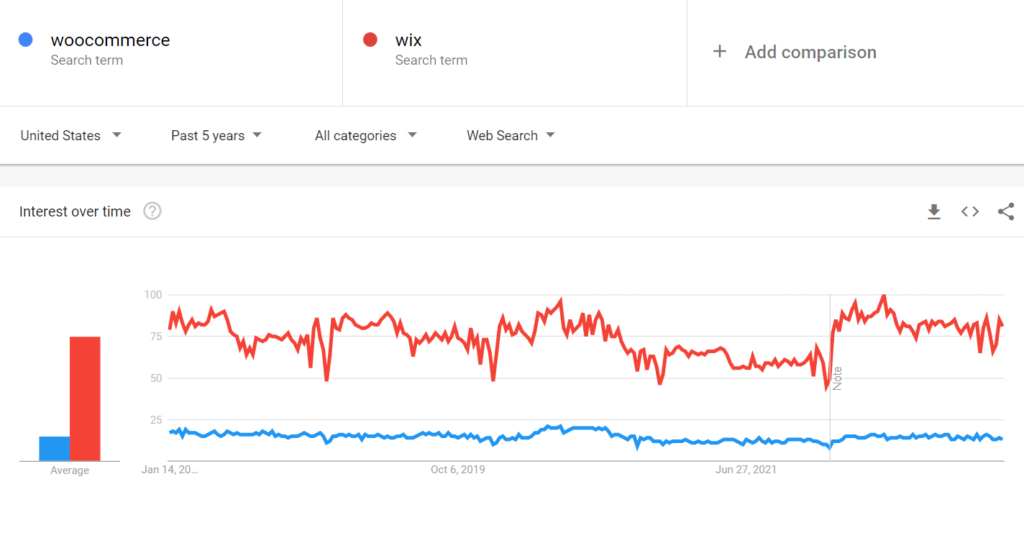Open help for Interest over time

pyautogui.click(x=152, y=212)
